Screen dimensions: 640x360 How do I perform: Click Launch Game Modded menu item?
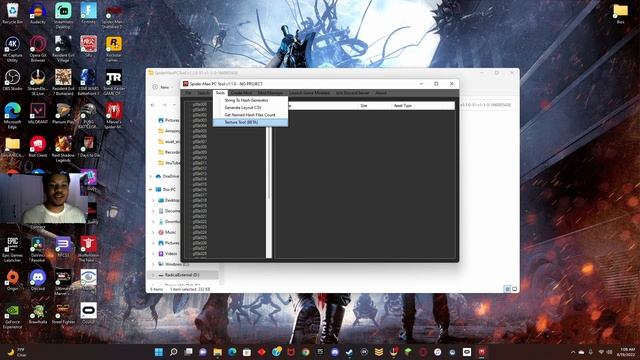point(309,93)
